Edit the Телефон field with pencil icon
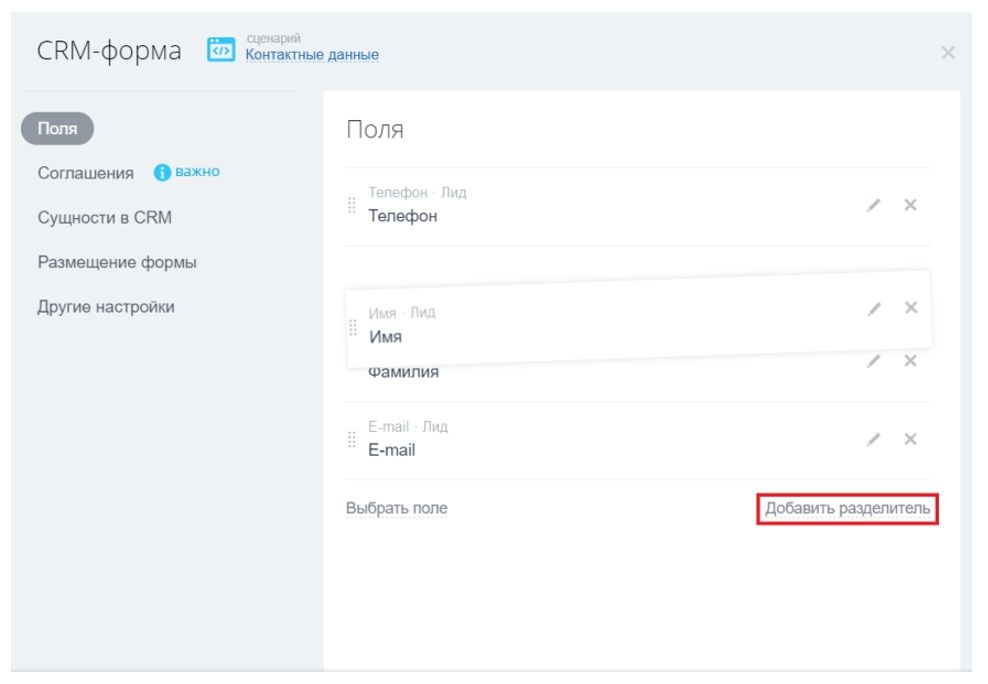Screen dimensions: 988x684 pos(873,205)
